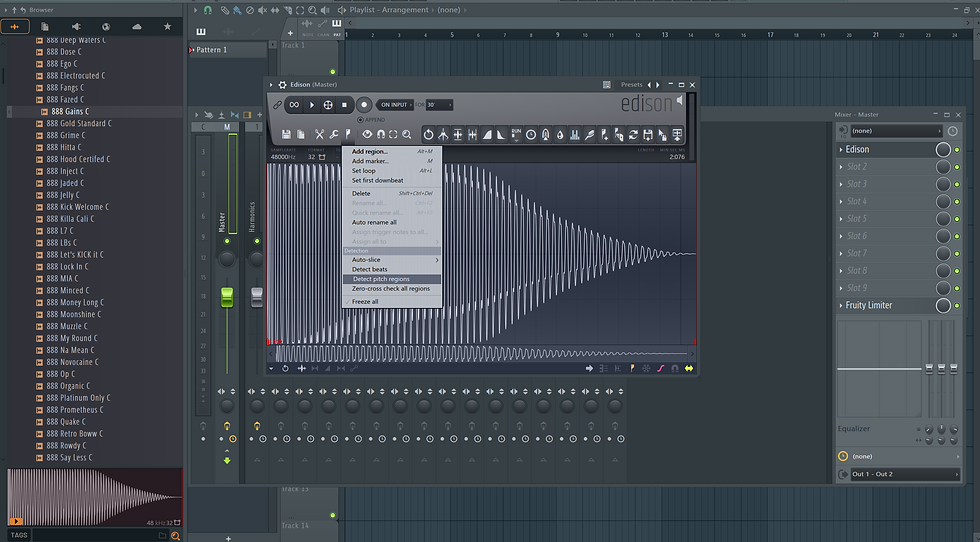
Task: Choose Add marker from the menu
Action: (392, 161)
